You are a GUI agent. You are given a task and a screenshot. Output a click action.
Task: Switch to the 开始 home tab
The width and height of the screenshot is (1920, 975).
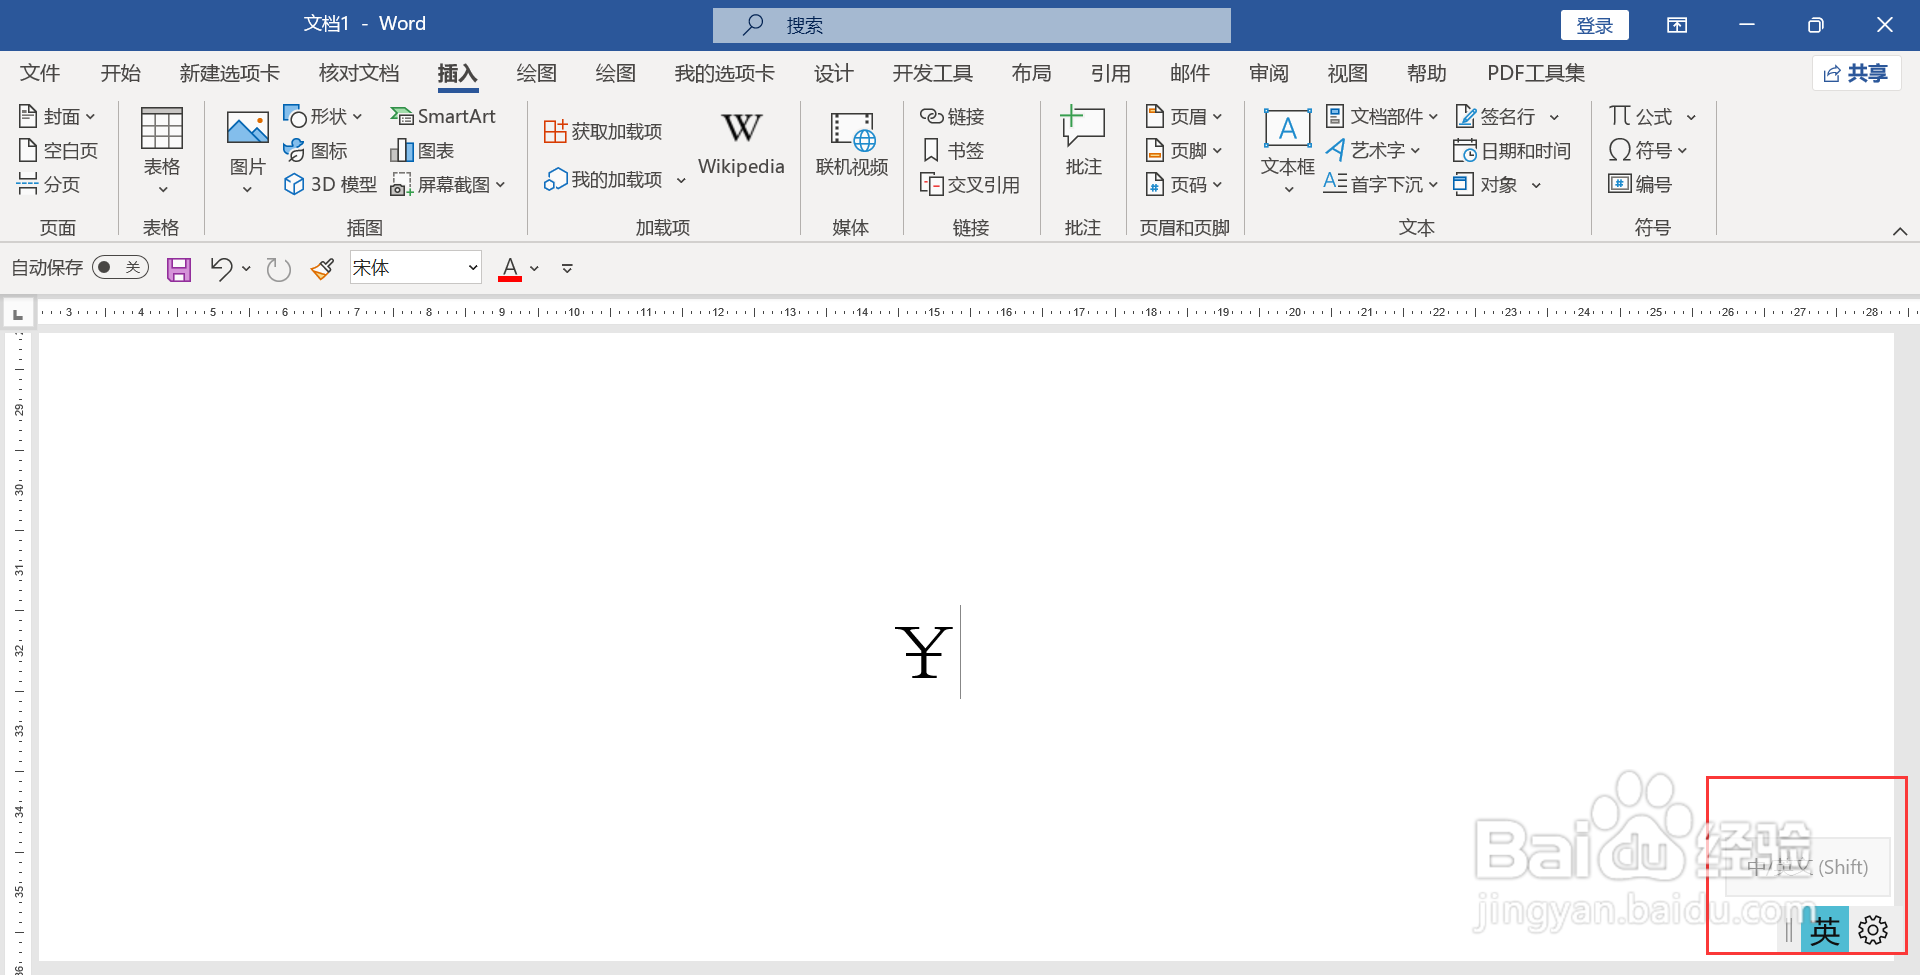tap(121, 73)
